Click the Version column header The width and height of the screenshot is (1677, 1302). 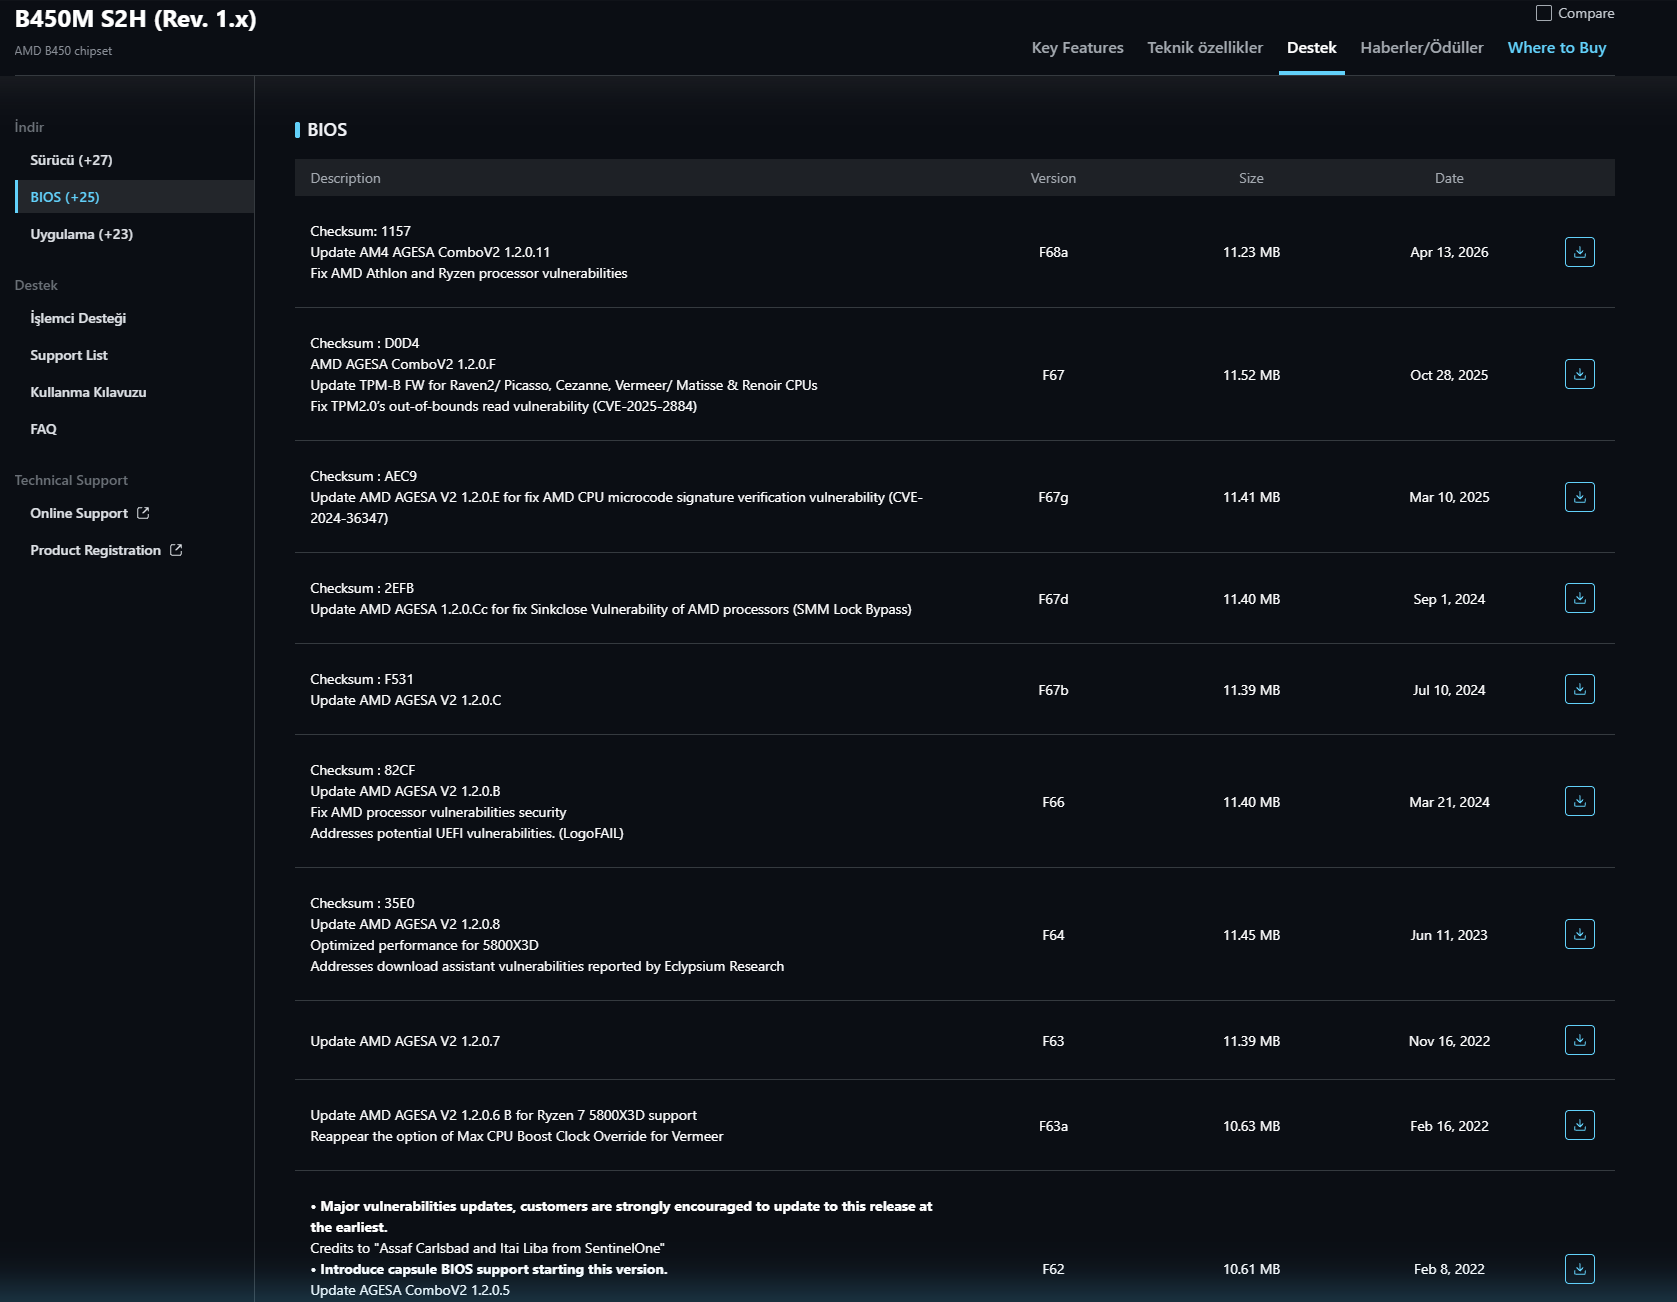click(x=1053, y=178)
